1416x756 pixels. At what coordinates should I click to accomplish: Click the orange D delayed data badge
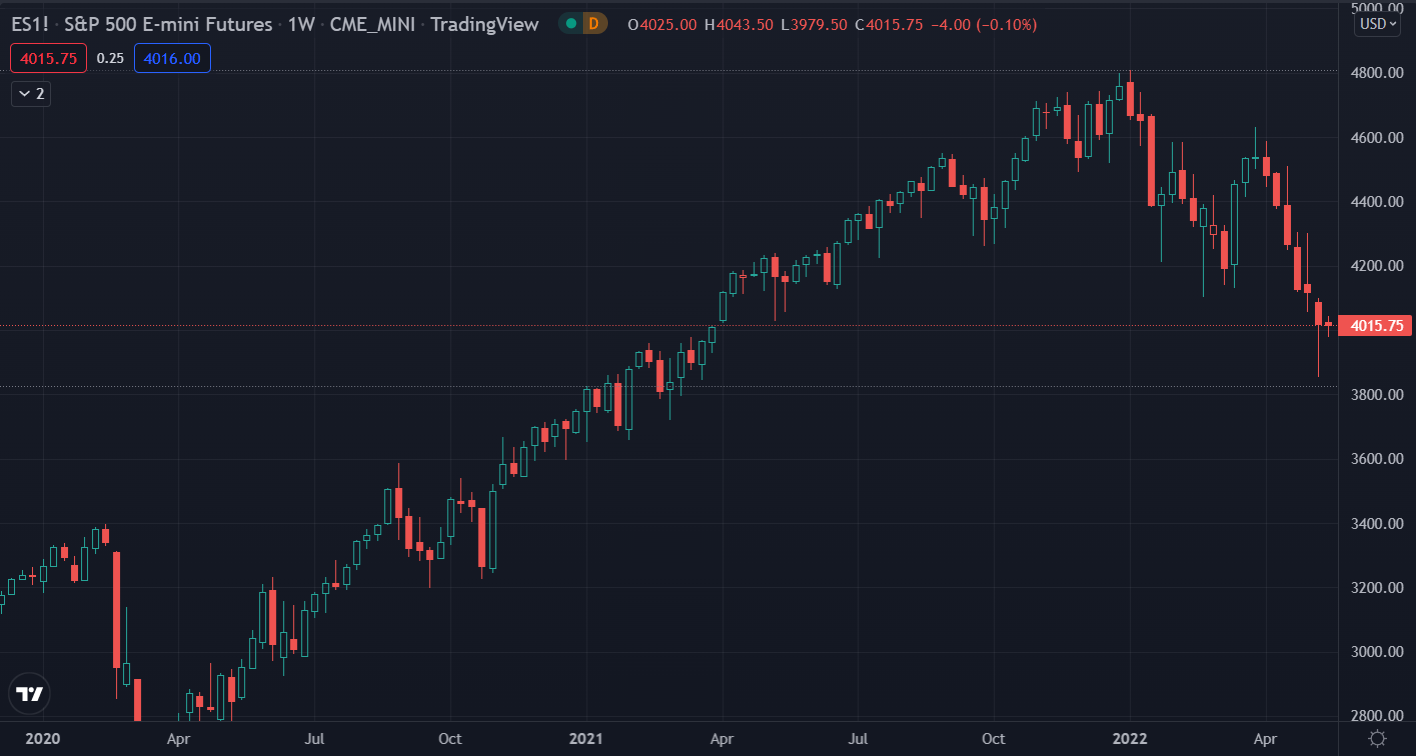594,24
